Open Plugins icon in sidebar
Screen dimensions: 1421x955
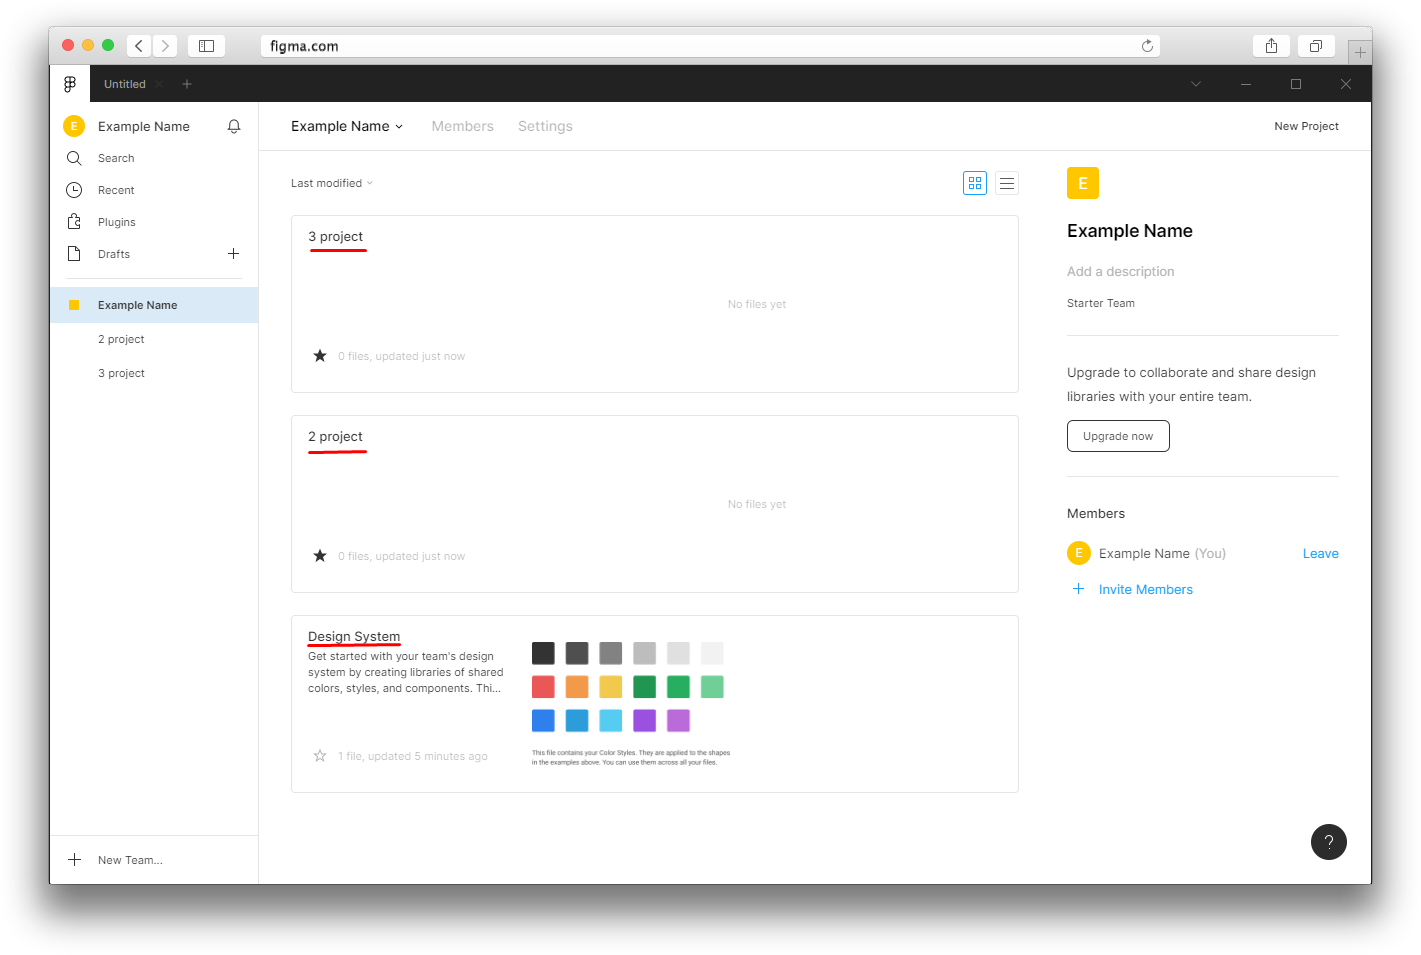click(x=74, y=222)
